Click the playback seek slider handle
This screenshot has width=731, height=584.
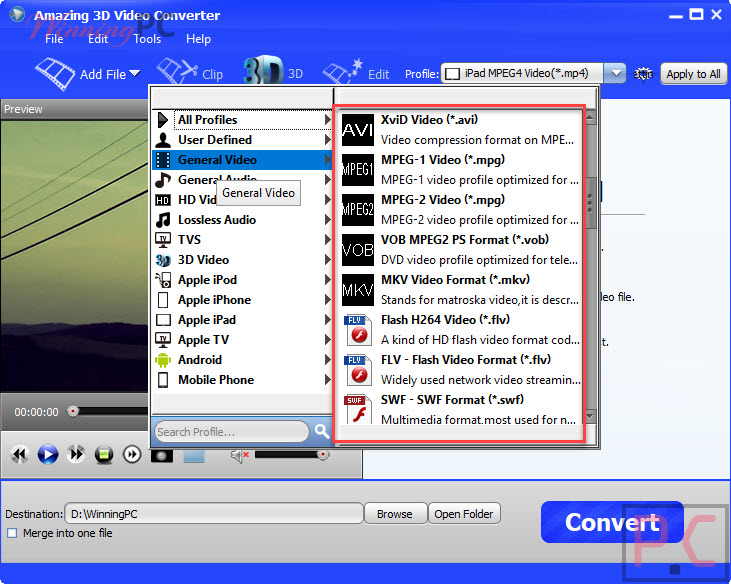pos(72,411)
